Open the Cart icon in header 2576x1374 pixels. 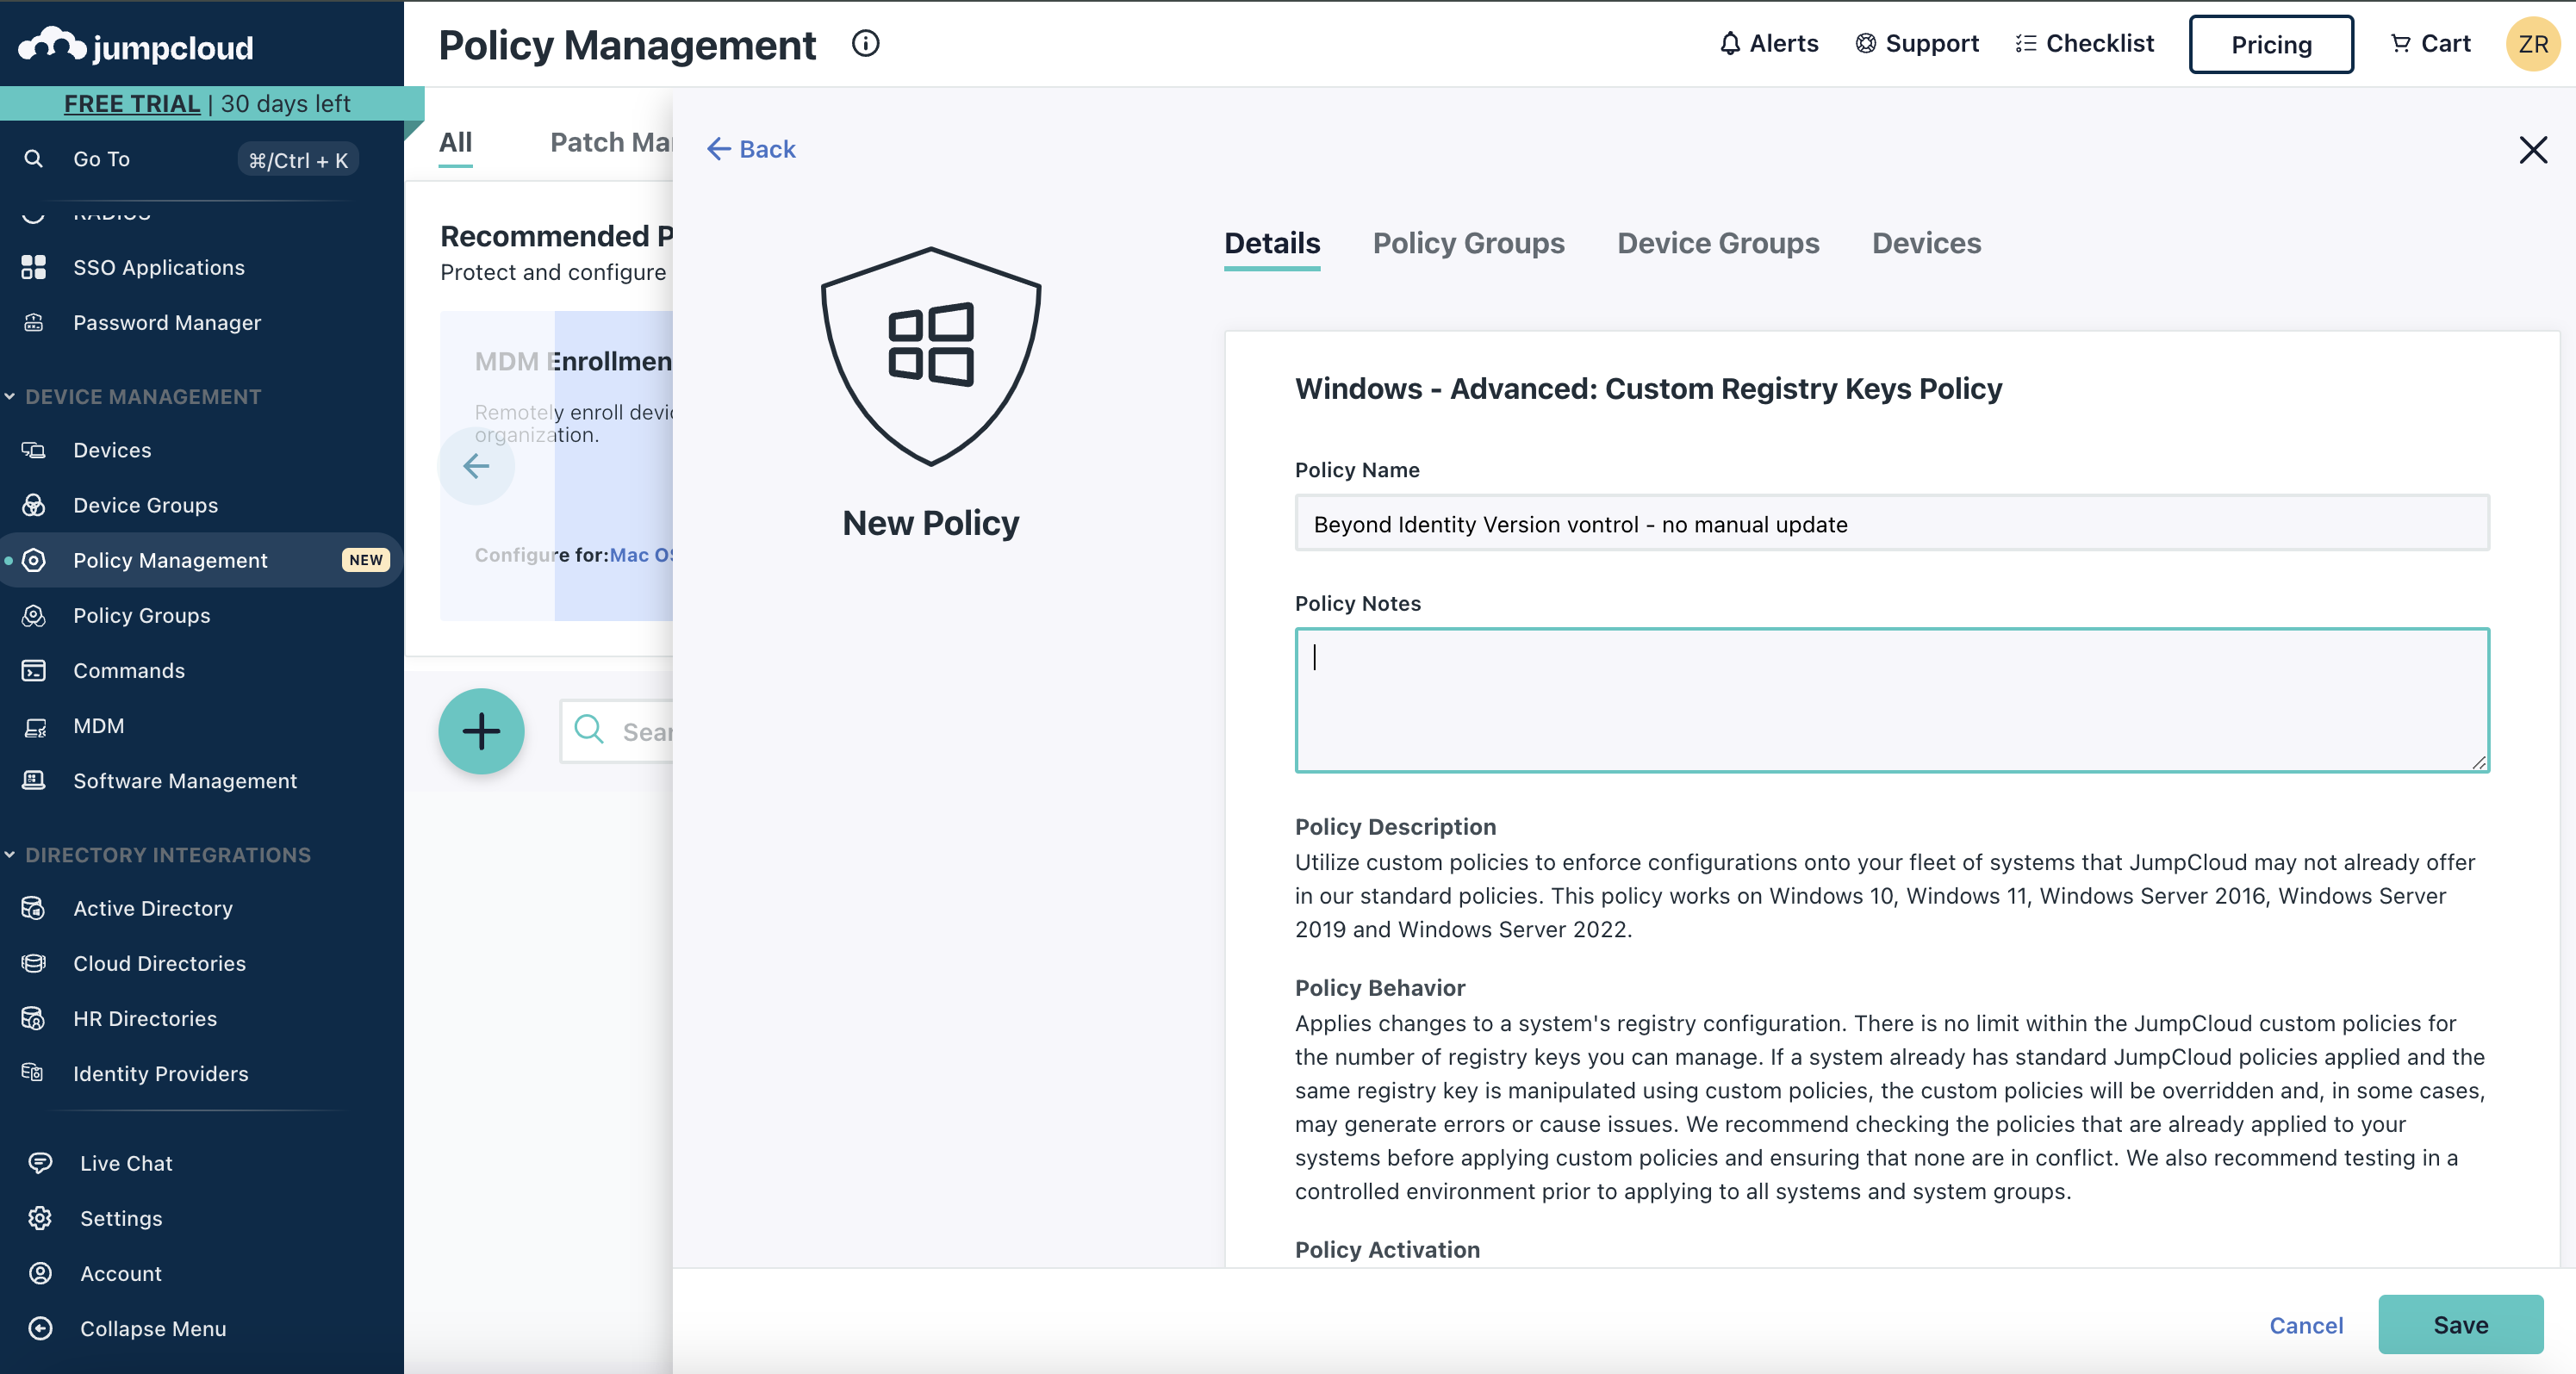tap(2400, 44)
